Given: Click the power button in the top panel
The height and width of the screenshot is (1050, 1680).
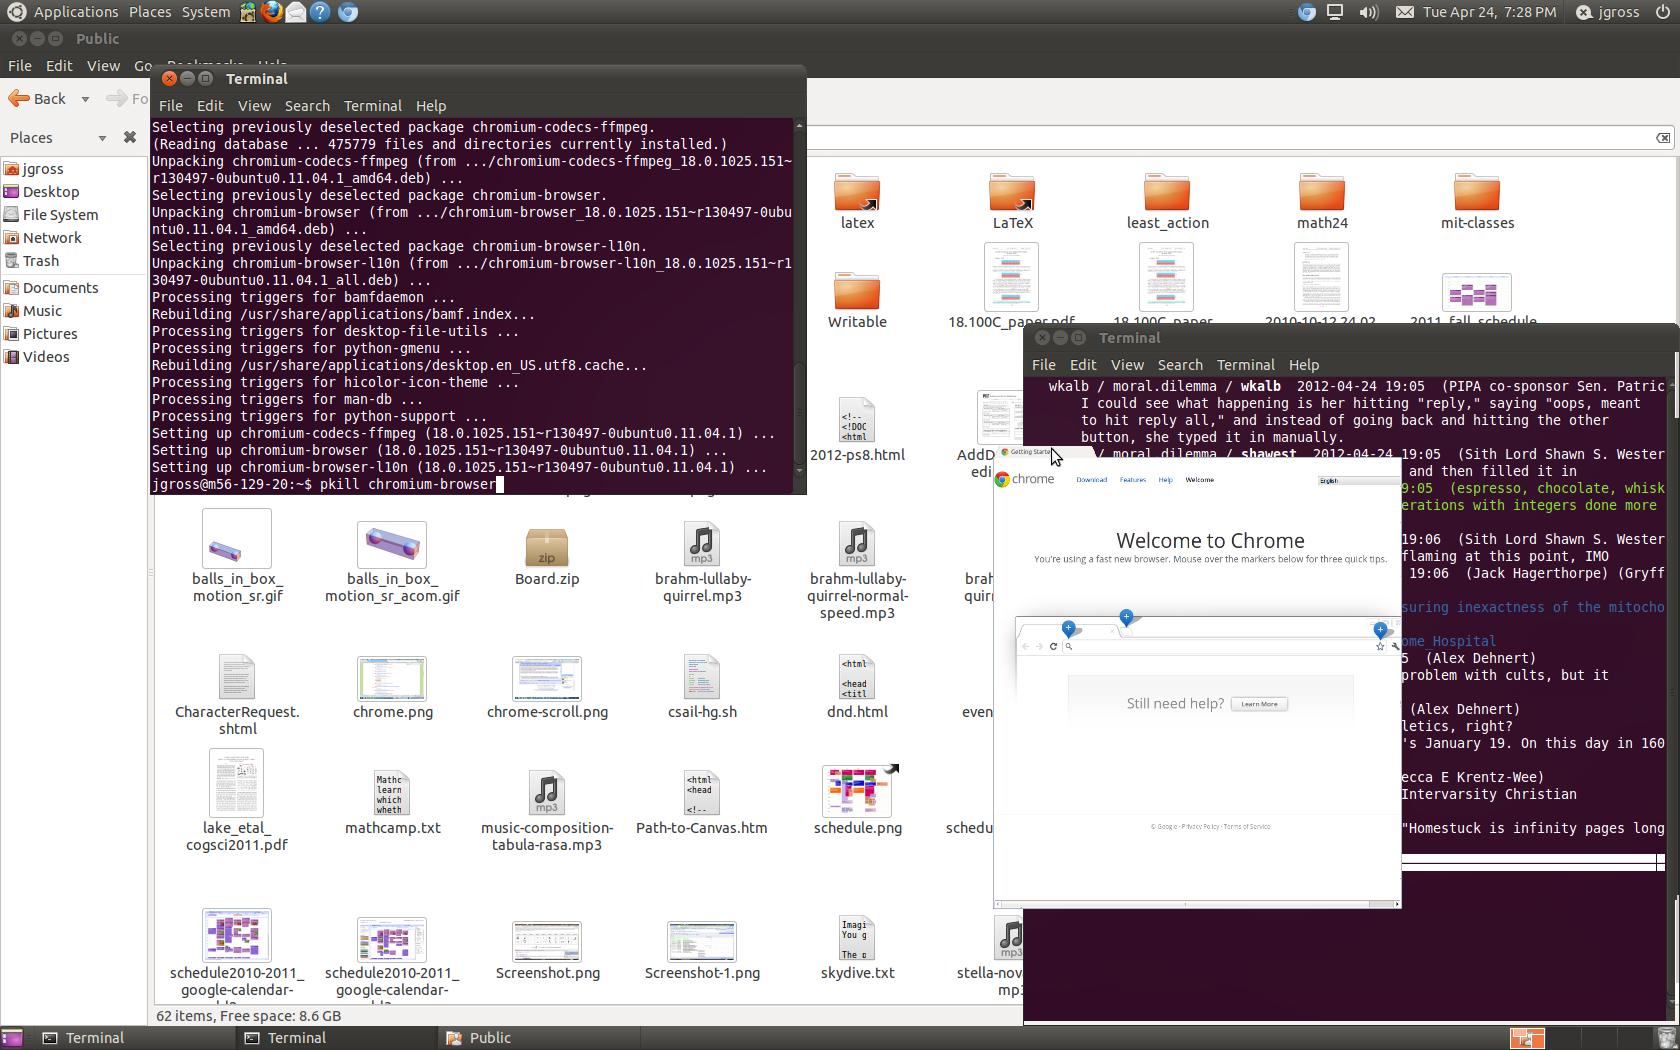Looking at the screenshot, I should pyautogui.click(x=1663, y=12).
